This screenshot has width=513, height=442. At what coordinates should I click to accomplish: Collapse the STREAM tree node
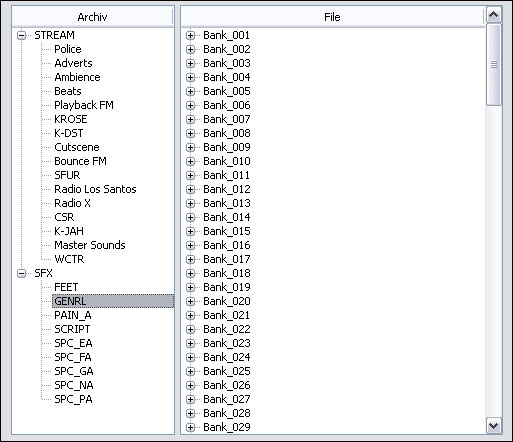pos(21,35)
